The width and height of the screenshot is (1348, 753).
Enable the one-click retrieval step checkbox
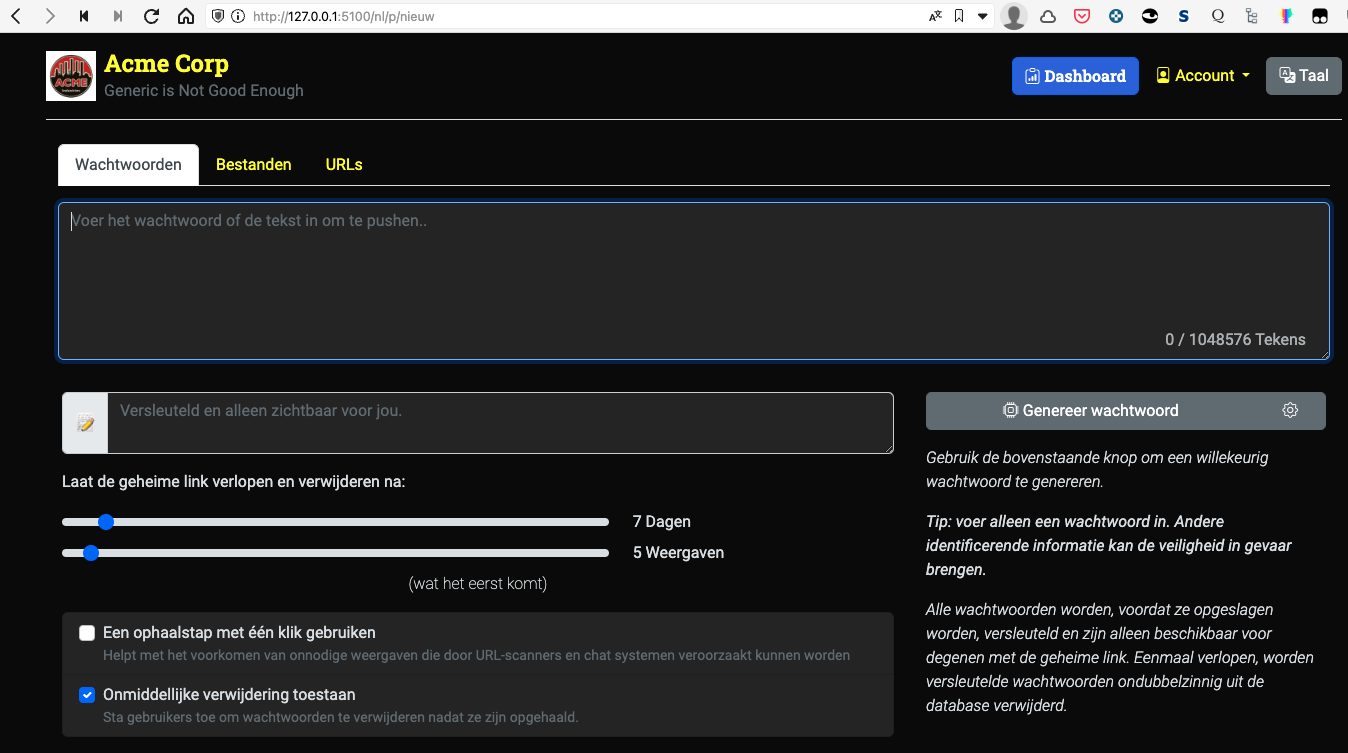(x=87, y=633)
